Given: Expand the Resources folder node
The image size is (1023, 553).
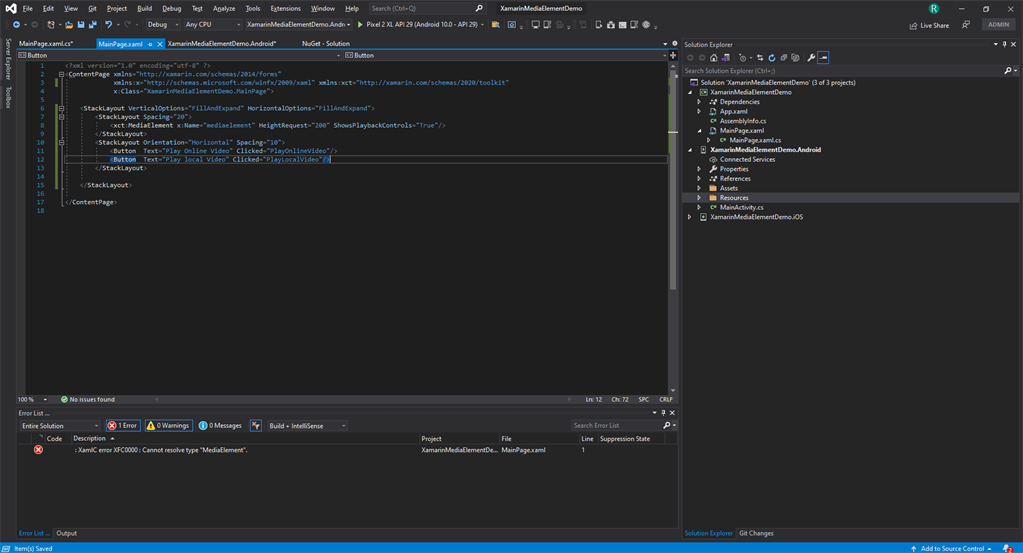Looking at the screenshot, I should pos(699,198).
